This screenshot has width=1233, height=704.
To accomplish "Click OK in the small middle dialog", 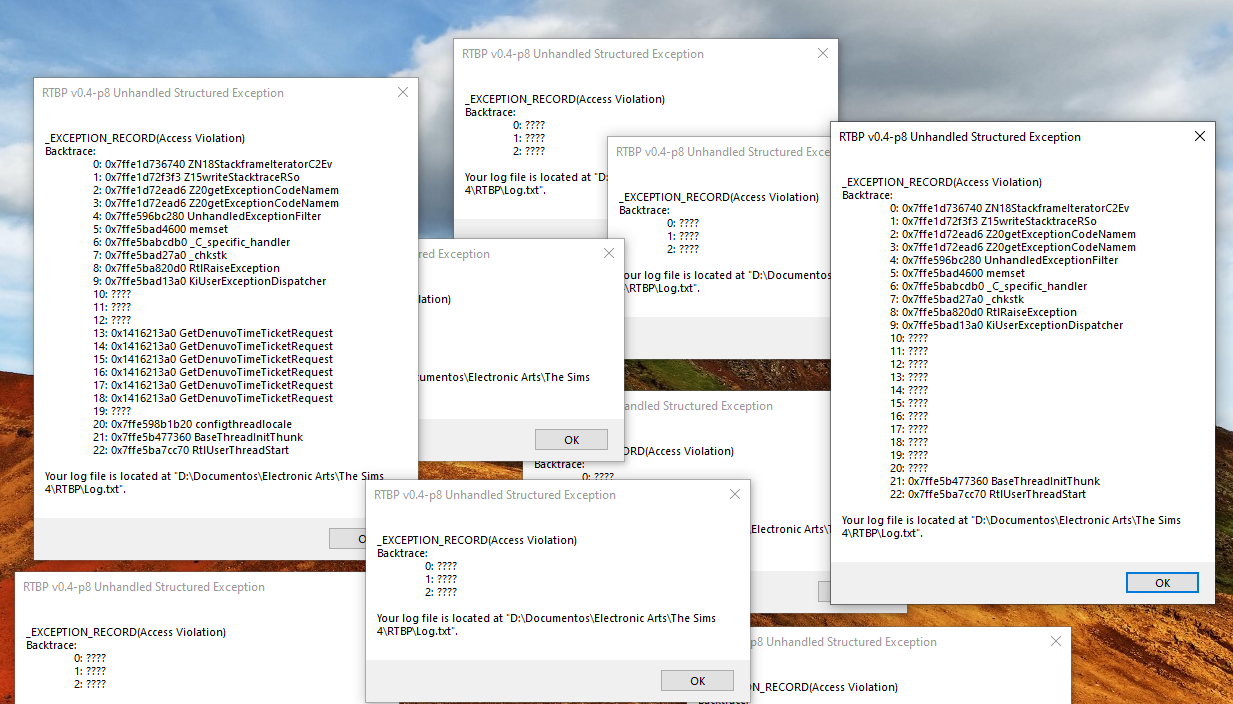I will click(x=571, y=440).
